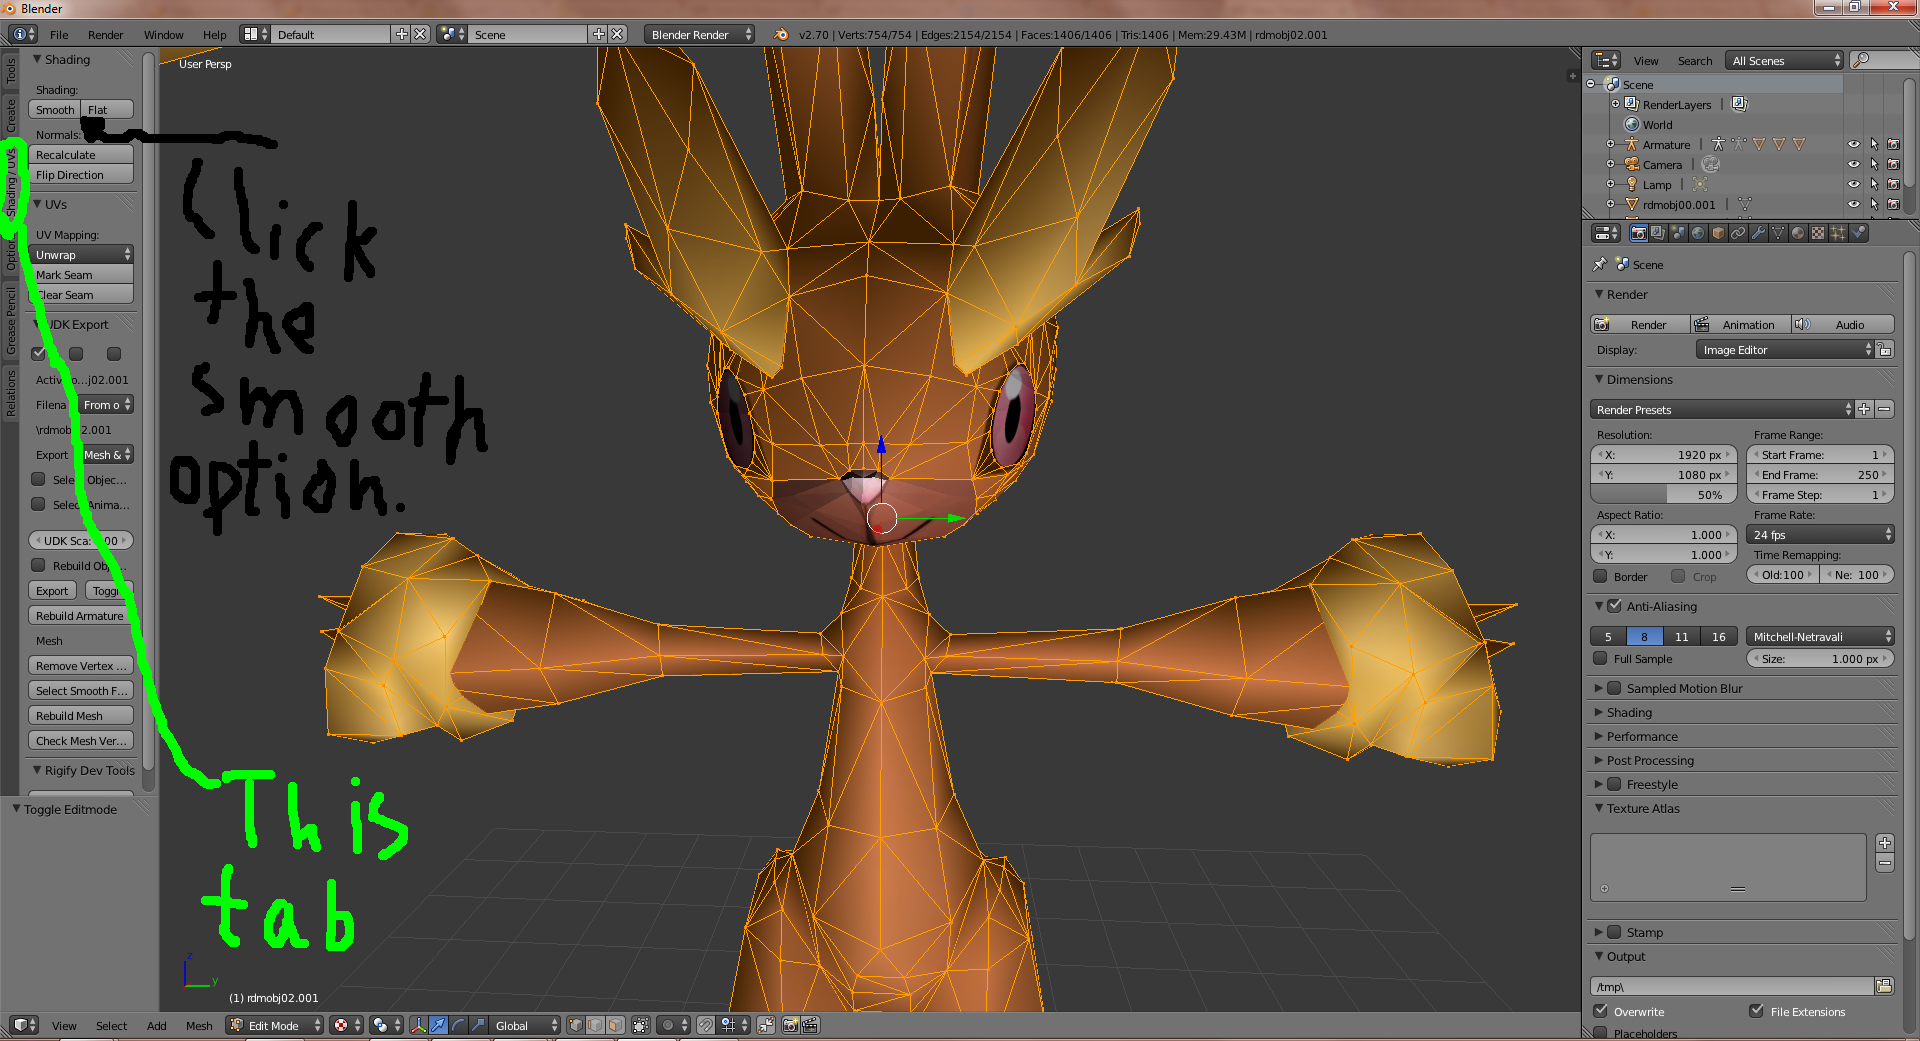The width and height of the screenshot is (1920, 1041).
Task: Open the Window menu
Action: pos(163,34)
